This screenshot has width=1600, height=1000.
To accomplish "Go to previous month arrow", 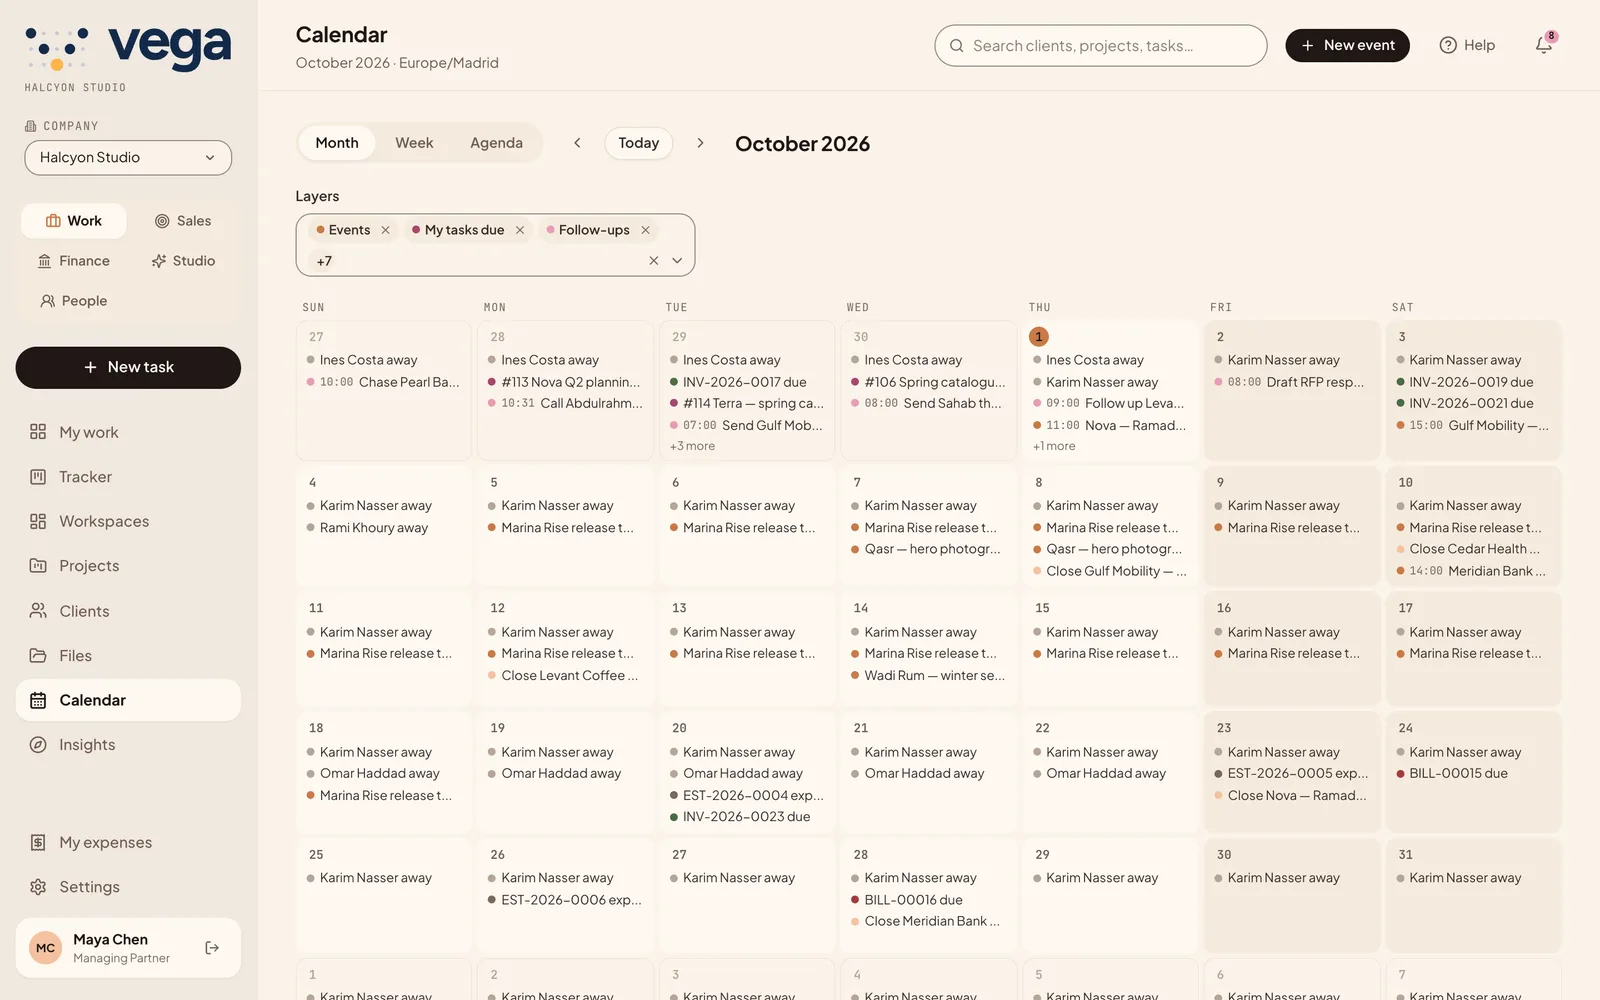I will pos(577,143).
